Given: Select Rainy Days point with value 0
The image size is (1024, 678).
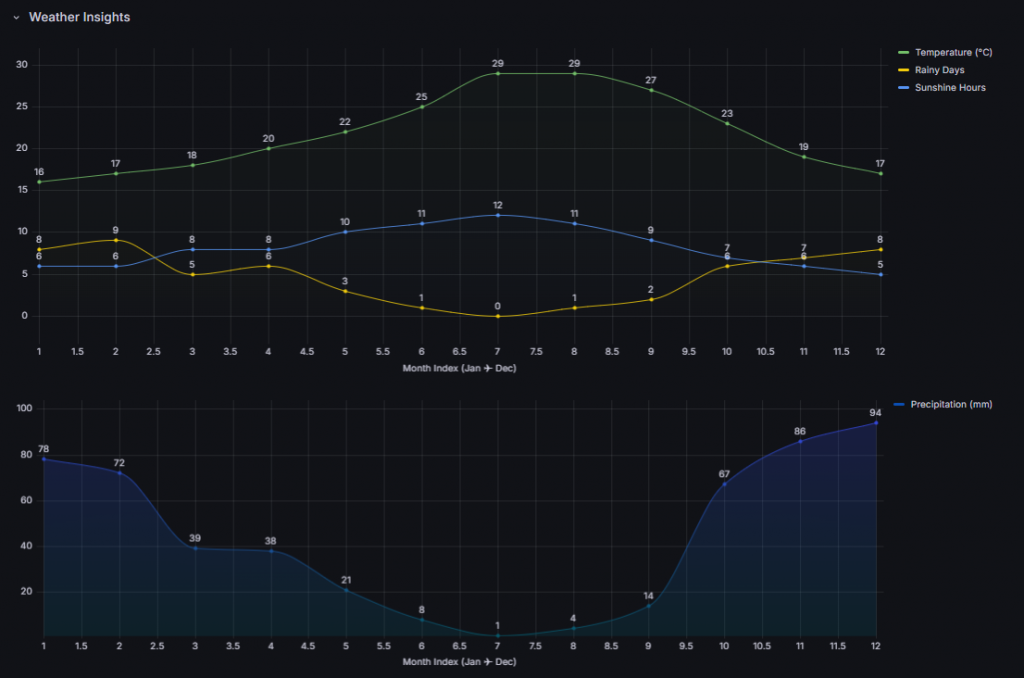Looking at the screenshot, I should pos(497,316).
